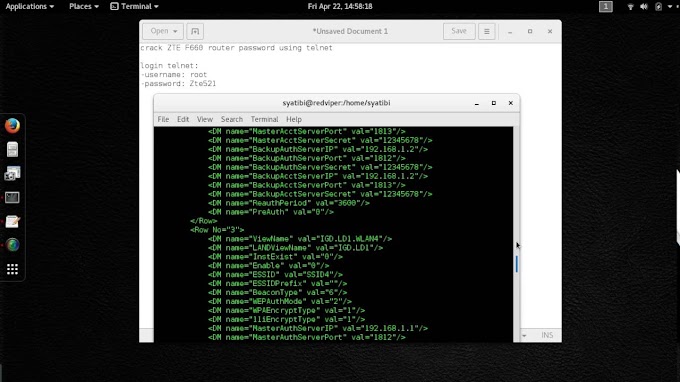Image resolution: width=680 pixels, height=382 pixels.
Task: Click the Row No="3" line in terminal
Action: pos(217,230)
